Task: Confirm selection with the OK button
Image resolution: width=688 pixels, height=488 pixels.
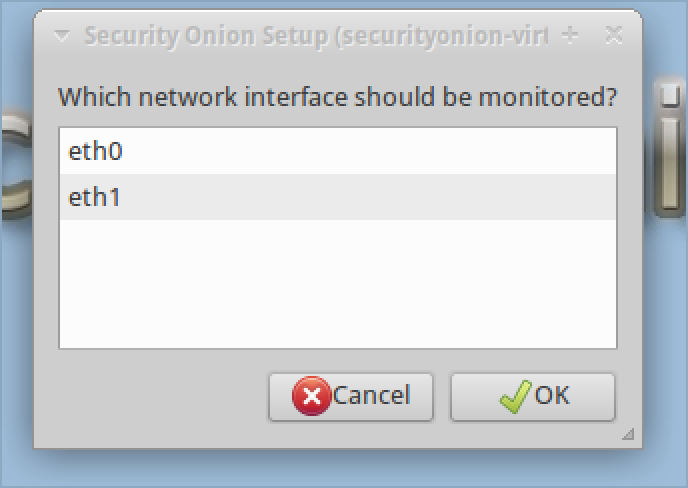Action: click(x=532, y=397)
